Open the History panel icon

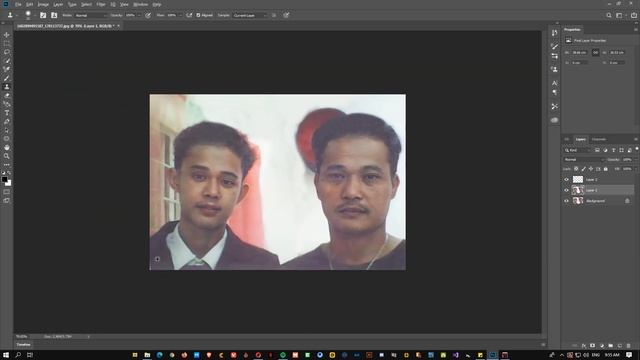click(x=554, y=33)
